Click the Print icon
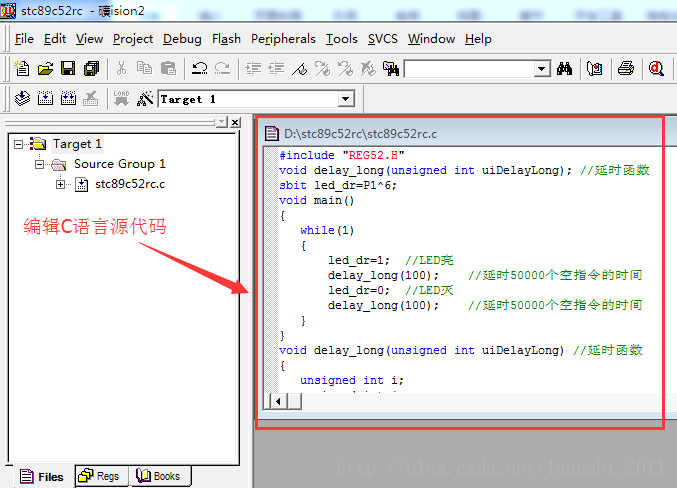 [626, 68]
